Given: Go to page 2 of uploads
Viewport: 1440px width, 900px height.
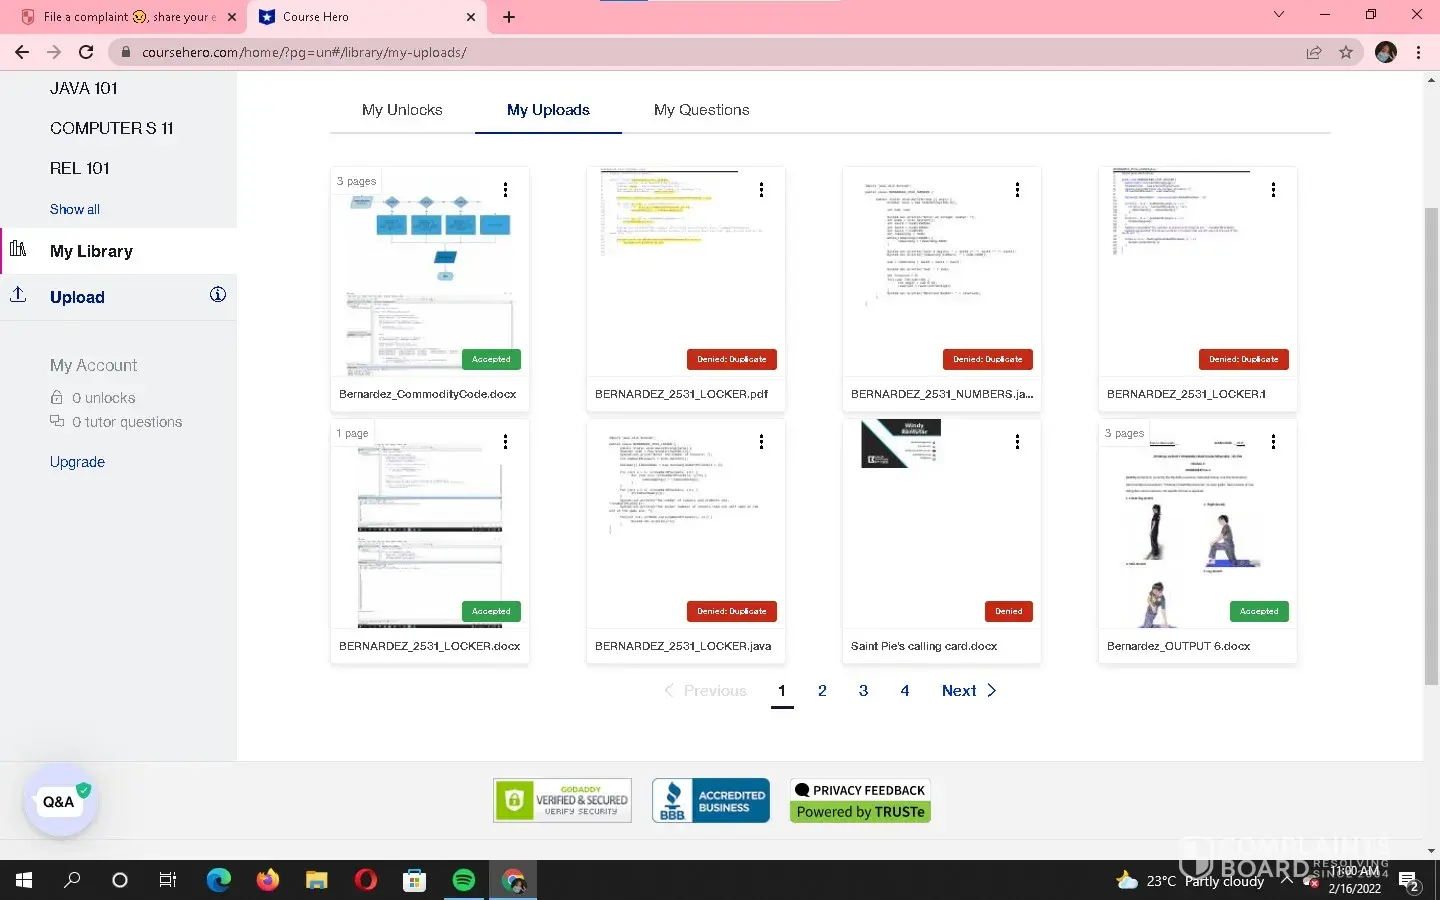Looking at the screenshot, I should (822, 690).
